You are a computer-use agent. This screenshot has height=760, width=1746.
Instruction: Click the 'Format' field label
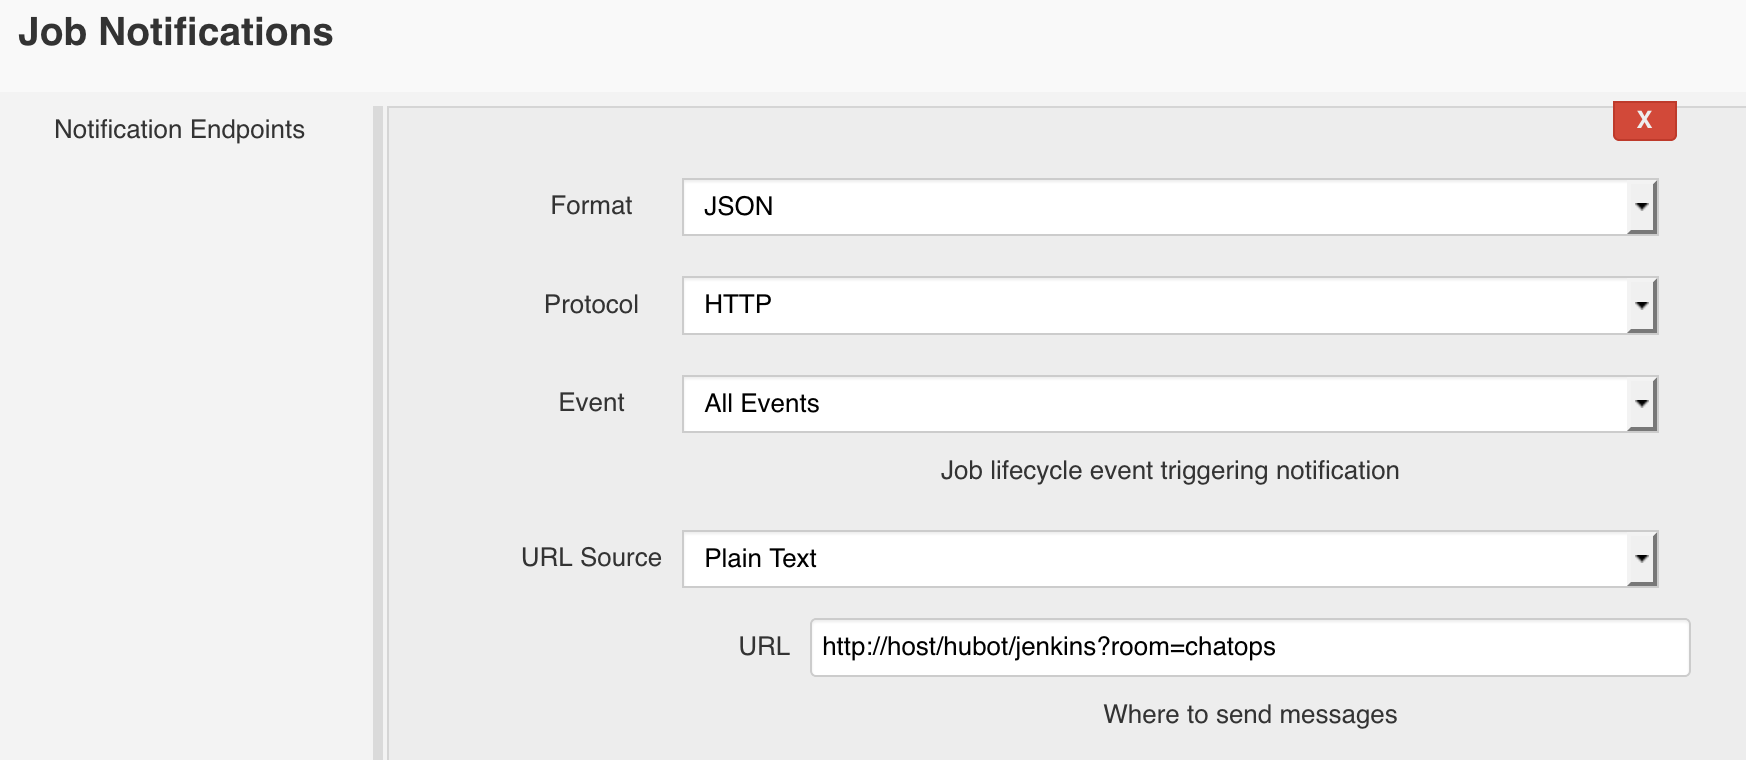coord(591,206)
